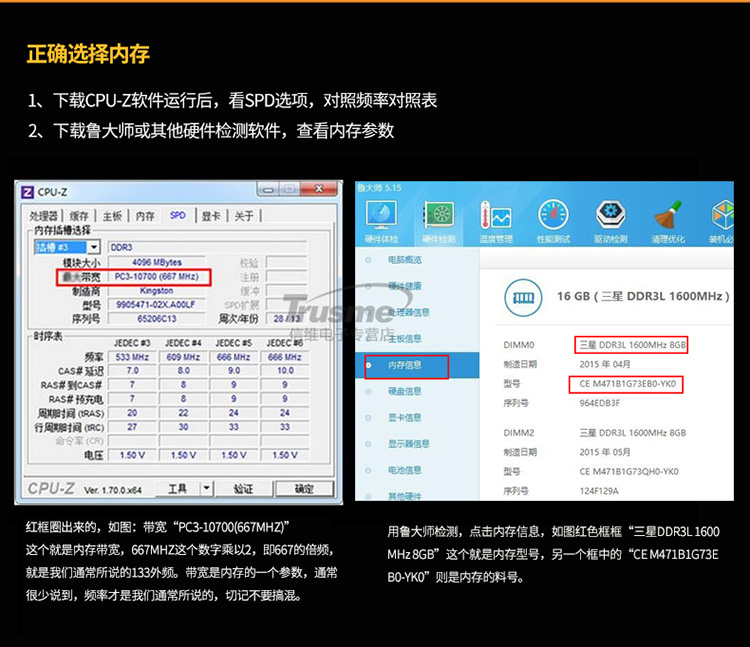Open the 驱动检测 gear icon
Screen dimensions: 750x647
[611, 215]
